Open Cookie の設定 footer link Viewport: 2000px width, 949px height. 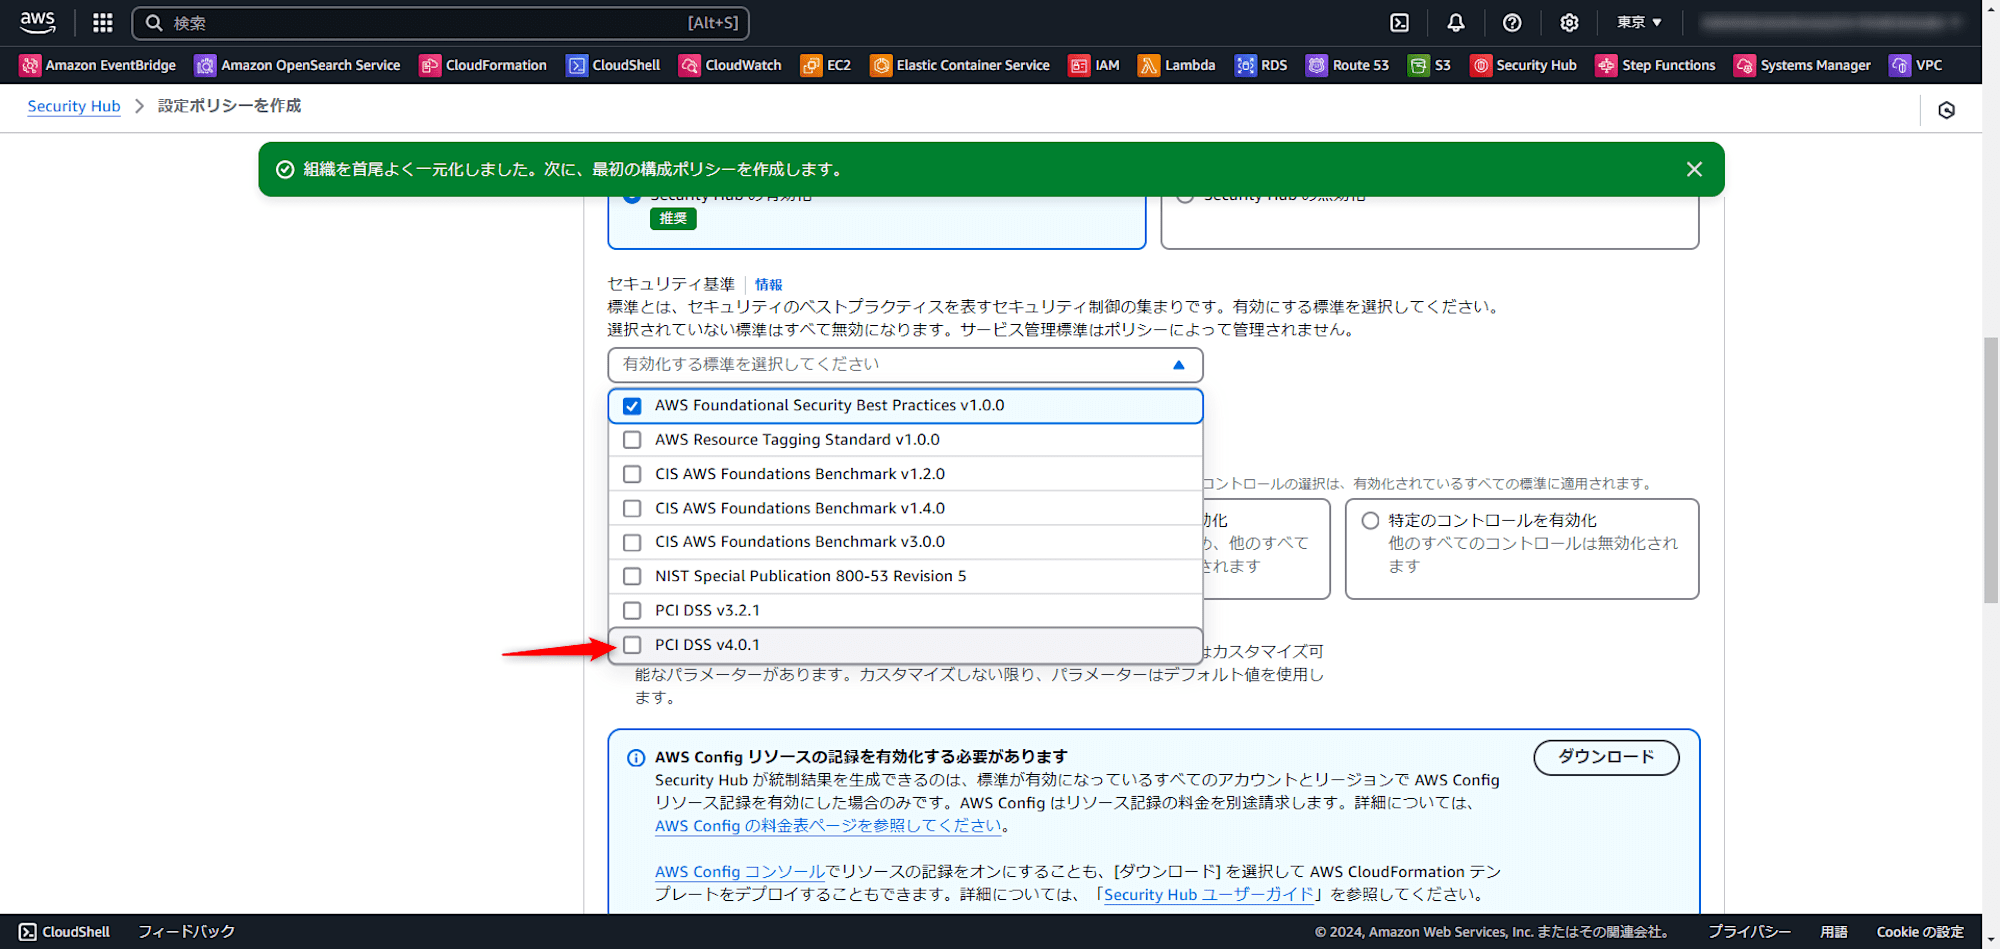1920,932
